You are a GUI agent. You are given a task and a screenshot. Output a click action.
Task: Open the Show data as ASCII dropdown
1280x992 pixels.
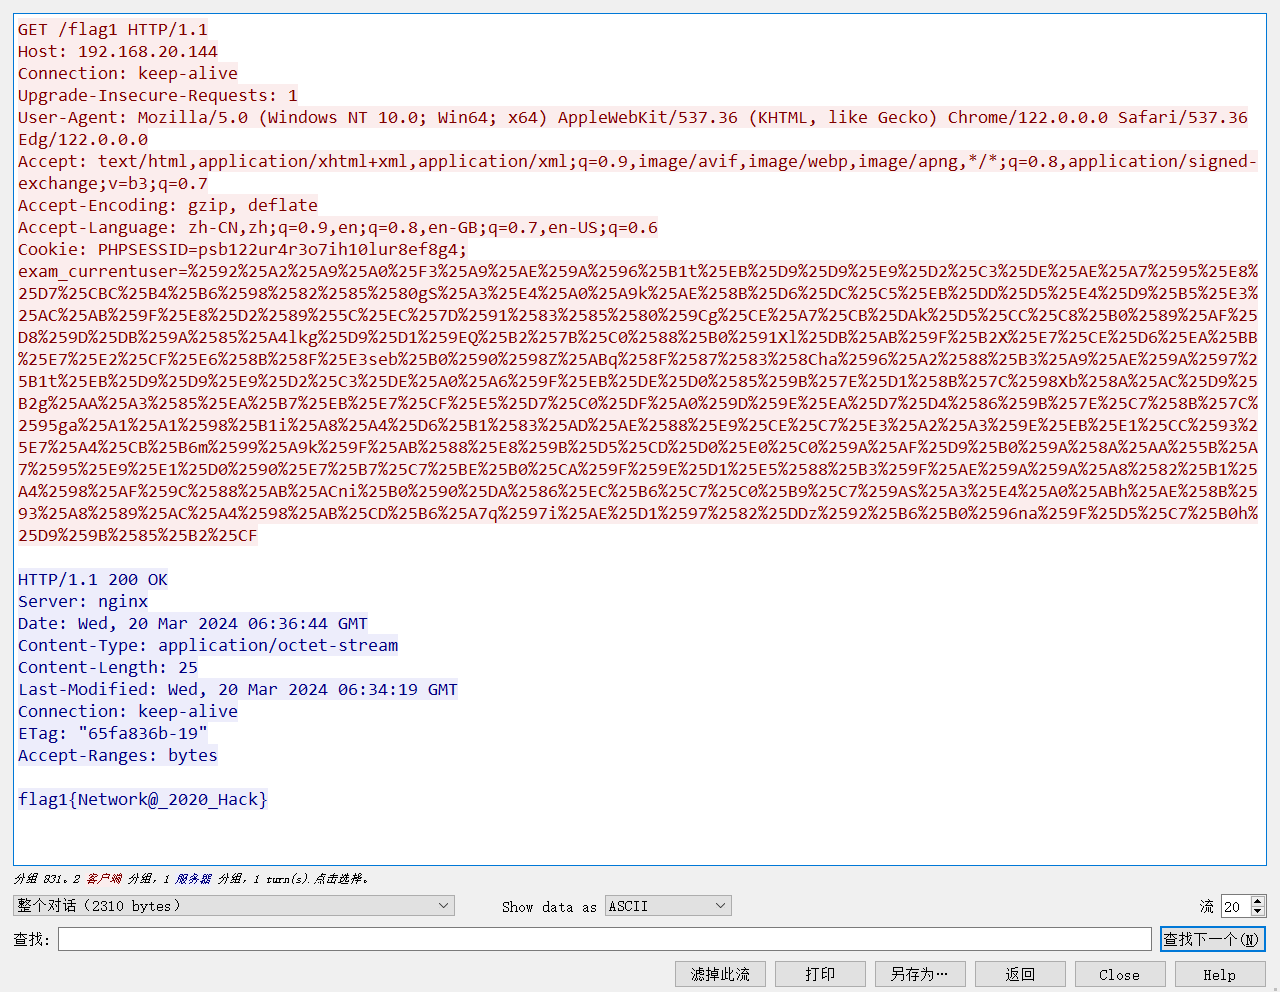tap(667, 906)
